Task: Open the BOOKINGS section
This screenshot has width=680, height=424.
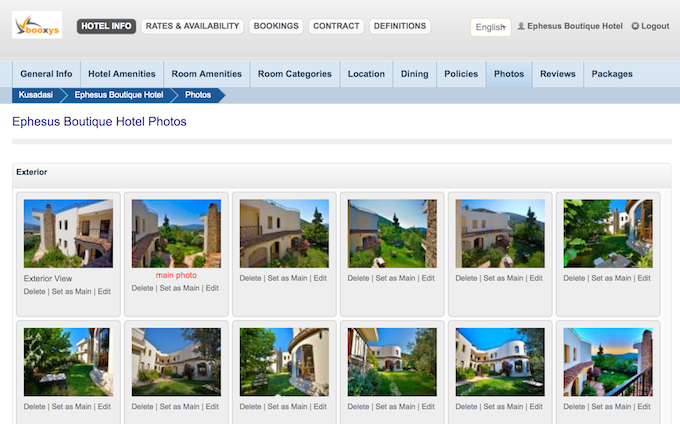Action: pos(276,26)
